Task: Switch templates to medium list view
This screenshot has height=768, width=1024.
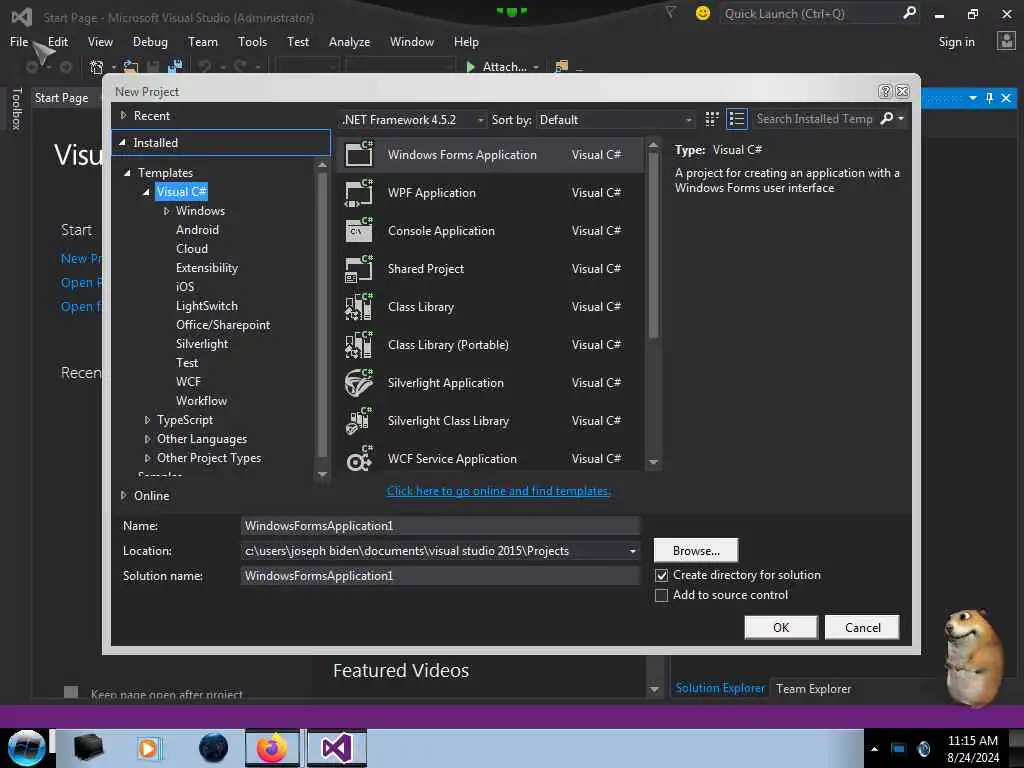Action: coord(737,119)
